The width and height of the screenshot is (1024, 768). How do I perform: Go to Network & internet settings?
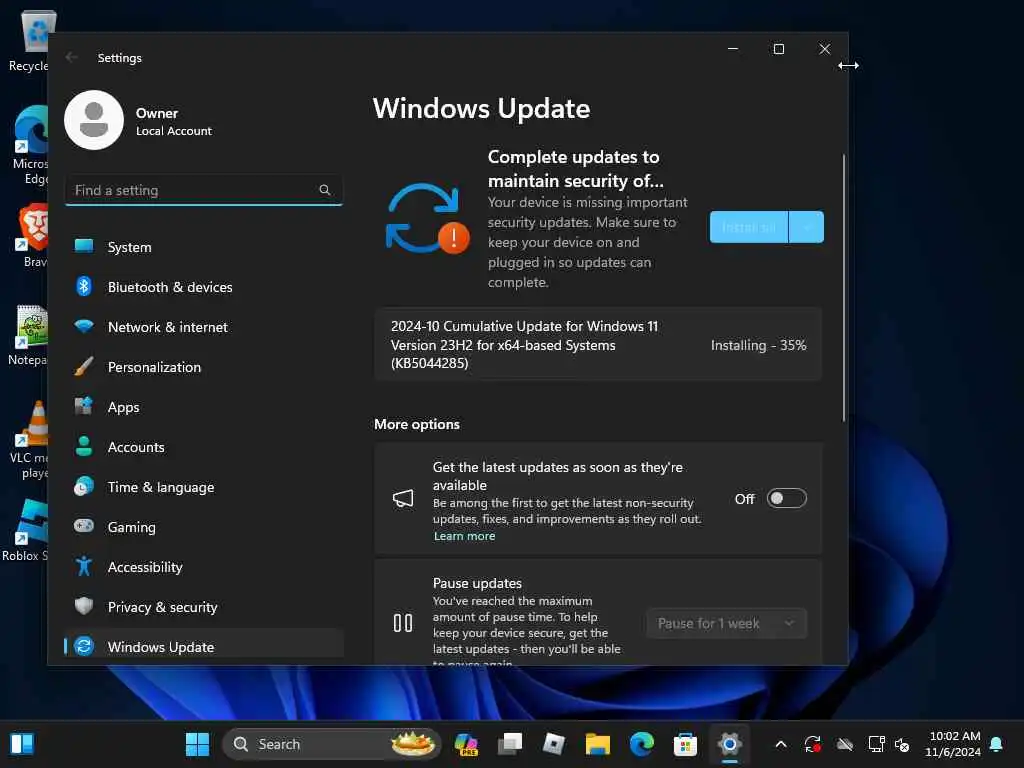(204, 327)
